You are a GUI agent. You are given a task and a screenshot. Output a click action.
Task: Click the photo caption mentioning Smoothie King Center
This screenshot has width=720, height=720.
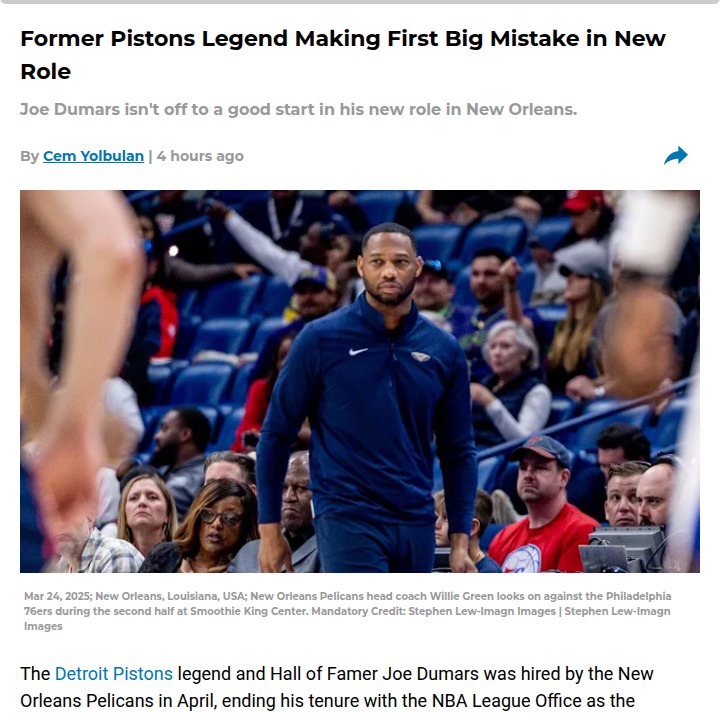(x=348, y=611)
